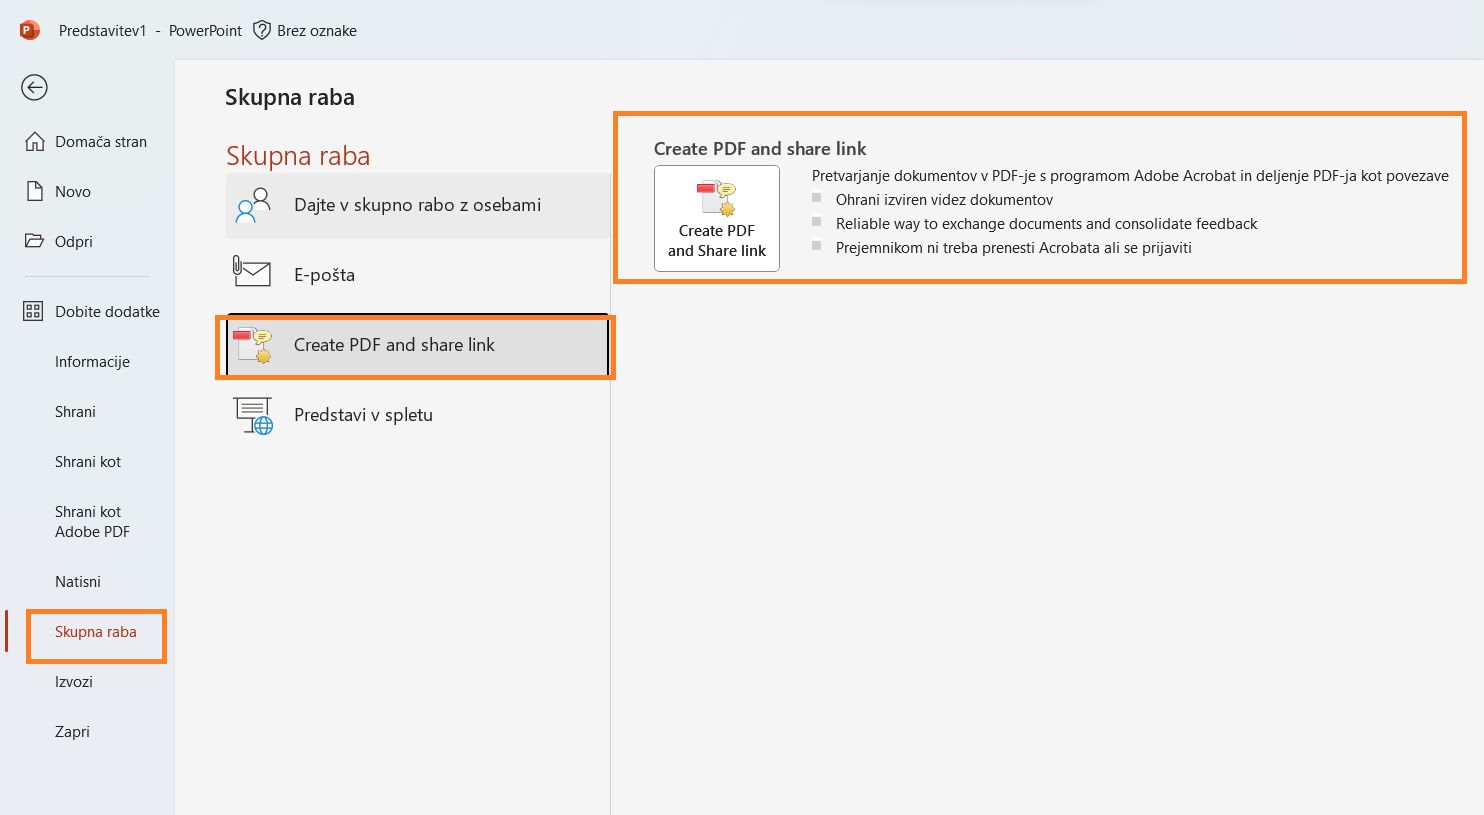Click the back arrow to exit Backstage

(33, 88)
